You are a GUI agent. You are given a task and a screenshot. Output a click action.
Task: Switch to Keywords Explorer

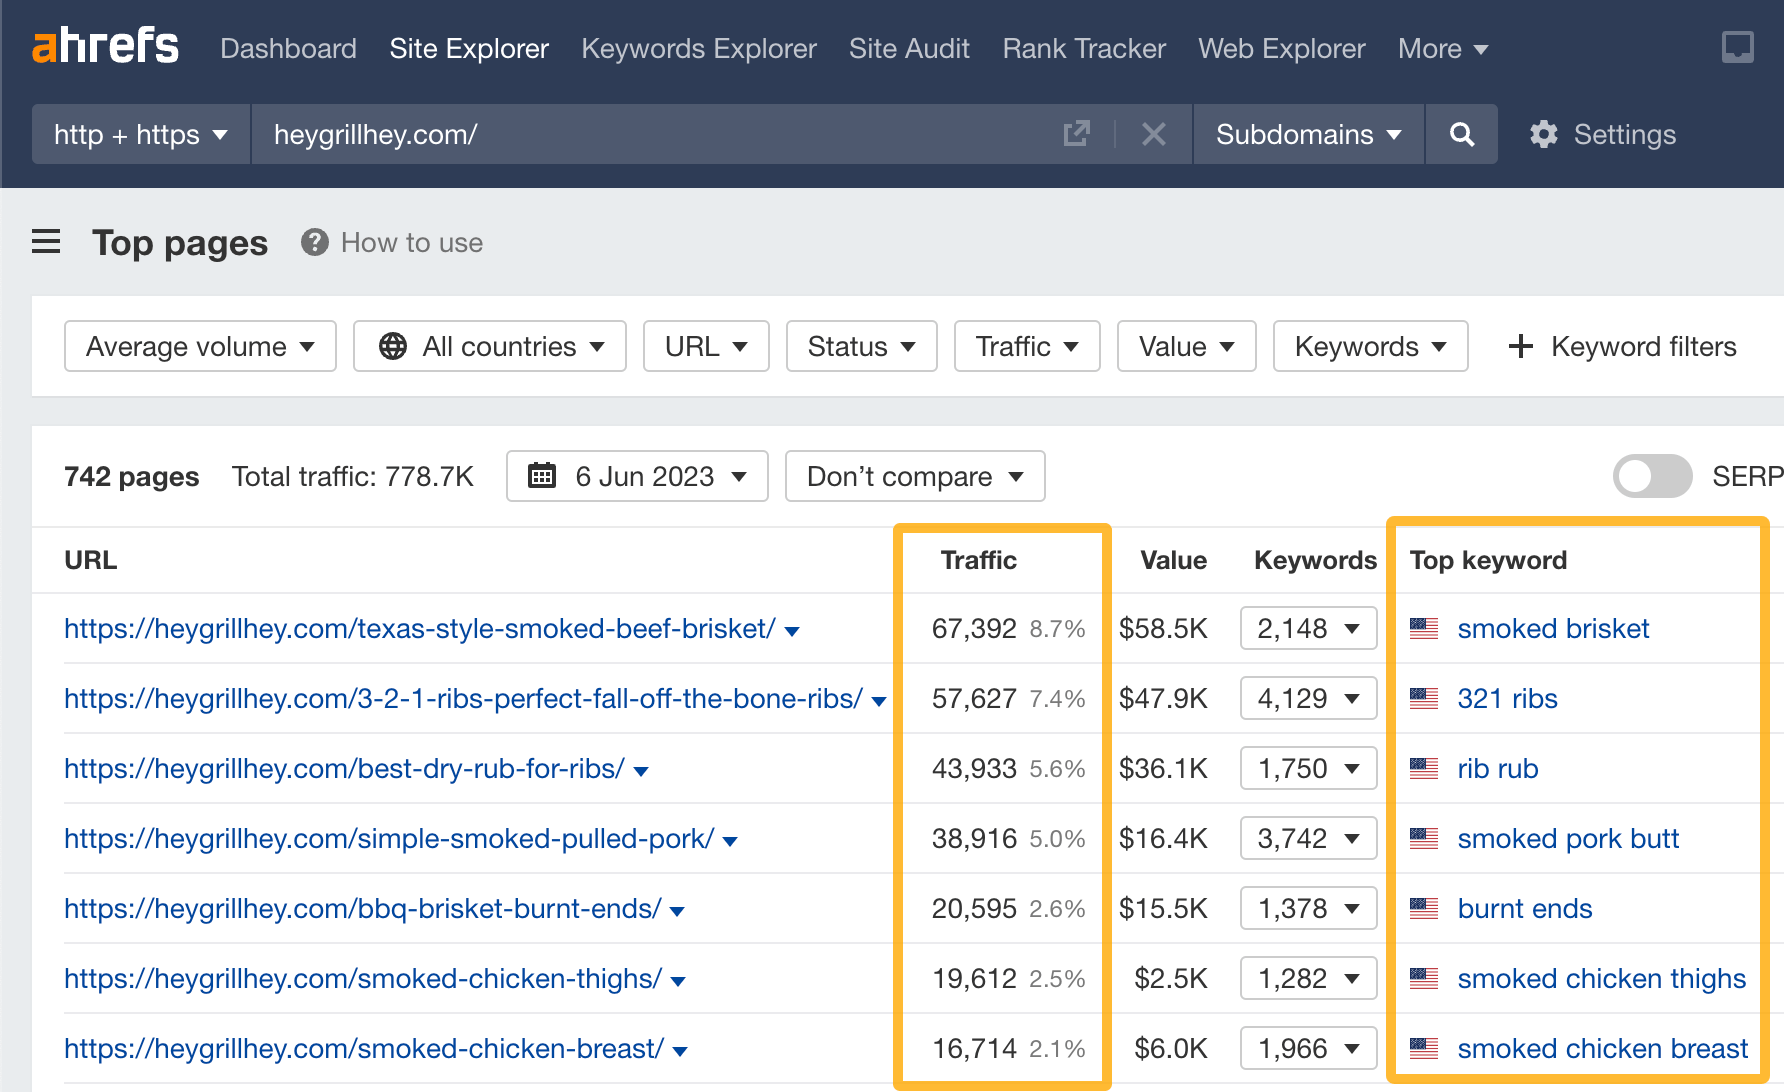point(698,48)
